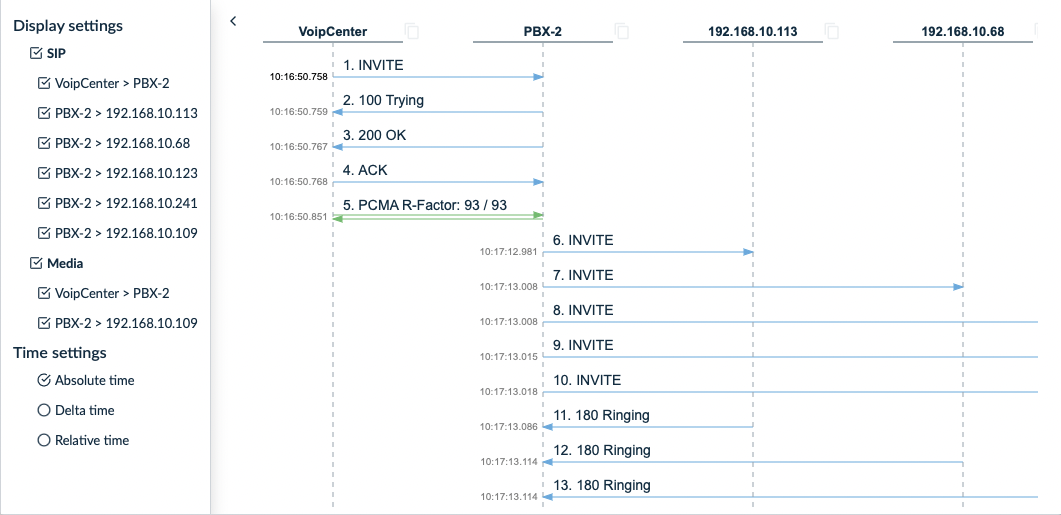The width and height of the screenshot is (1061, 515).
Task: Open message 6. INVITE
Action: click(x=583, y=240)
